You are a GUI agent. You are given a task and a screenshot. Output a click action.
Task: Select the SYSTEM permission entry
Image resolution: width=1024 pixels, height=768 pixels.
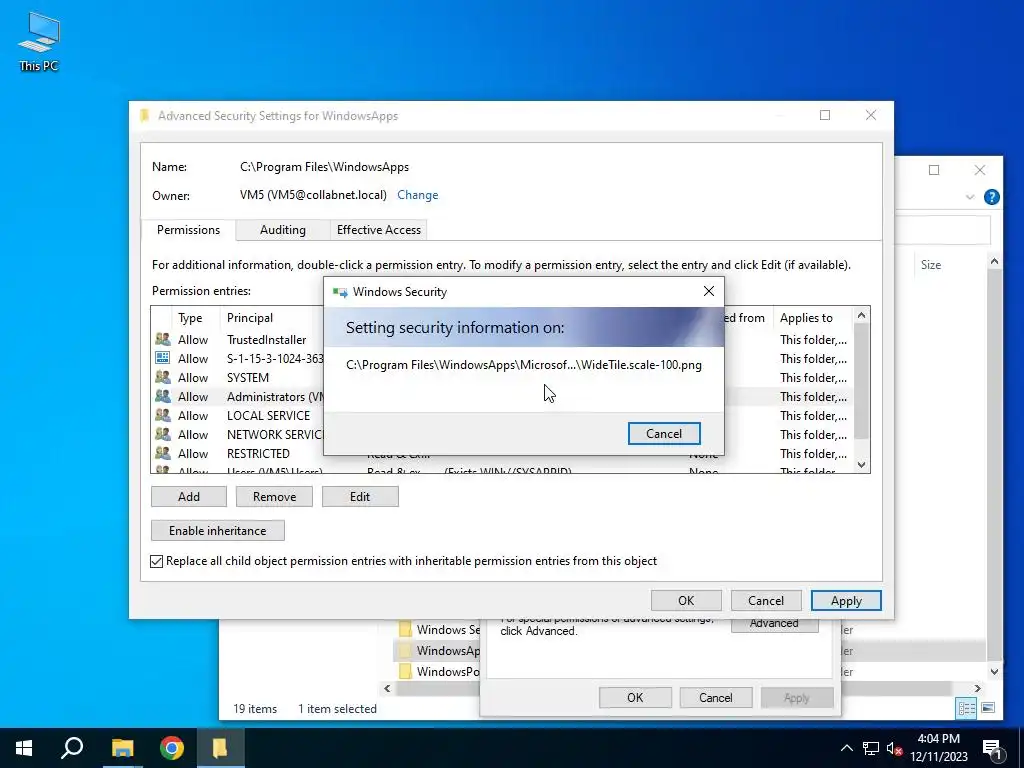point(502,377)
